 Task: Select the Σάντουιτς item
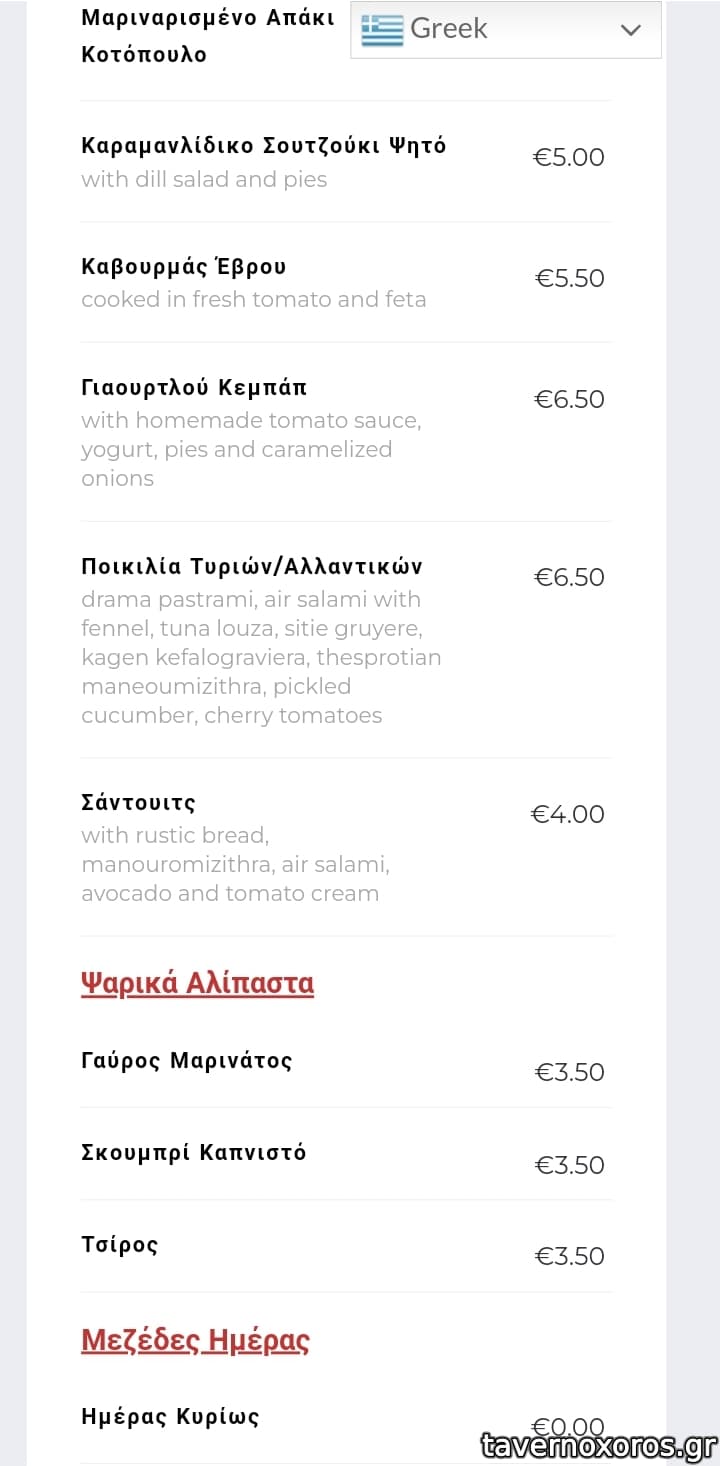coord(138,803)
